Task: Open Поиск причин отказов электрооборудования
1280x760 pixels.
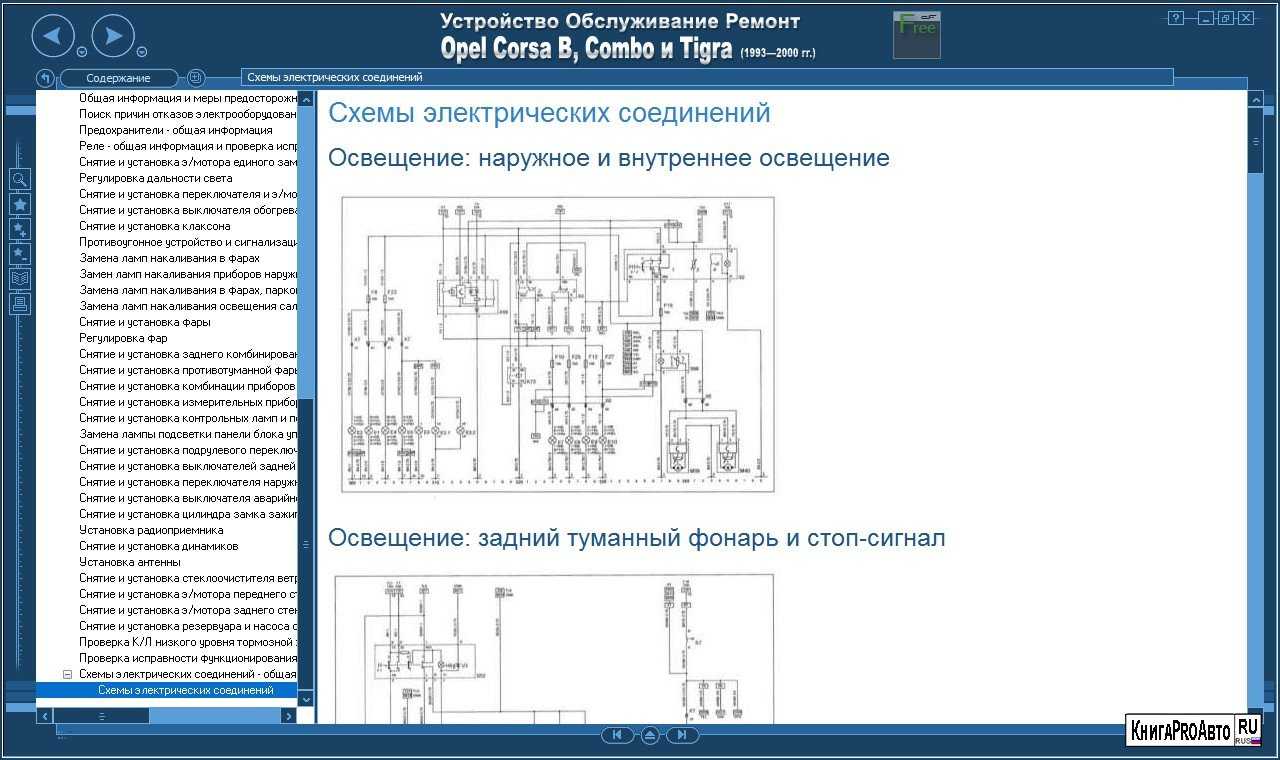Action: 188,114
